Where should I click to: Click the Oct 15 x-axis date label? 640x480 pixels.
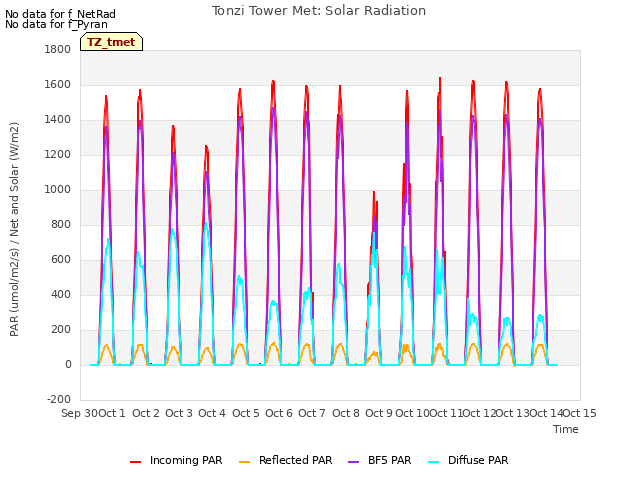(580, 413)
